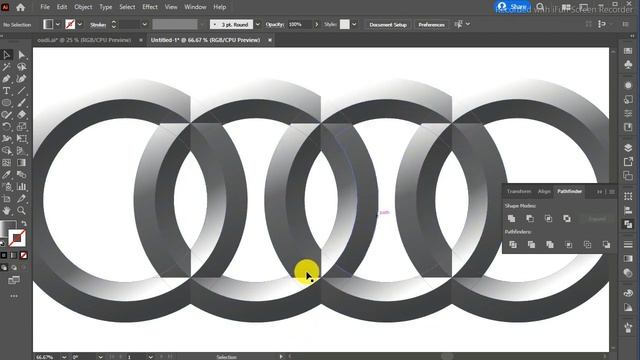Set paint mode to Gradient
The image size is (640, 360).
(x=13, y=256)
